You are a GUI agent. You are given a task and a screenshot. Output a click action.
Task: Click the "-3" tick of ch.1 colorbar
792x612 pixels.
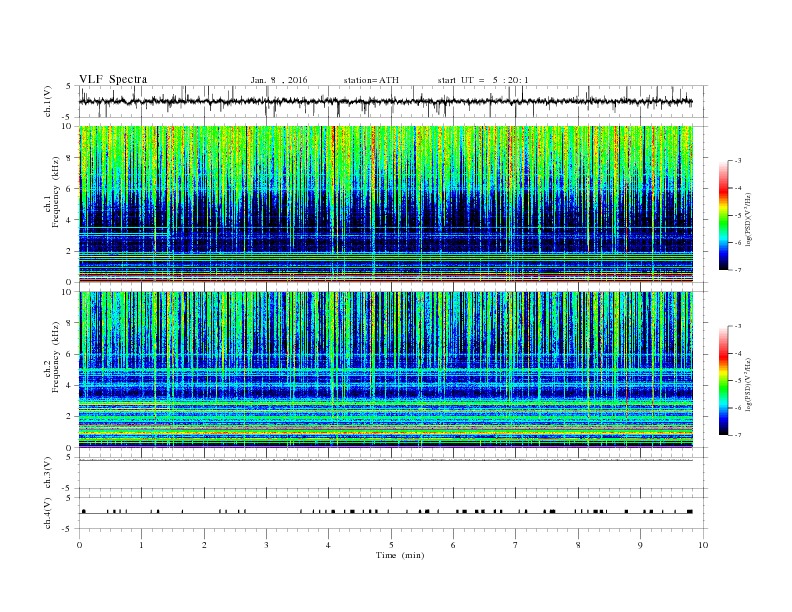[738, 161]
